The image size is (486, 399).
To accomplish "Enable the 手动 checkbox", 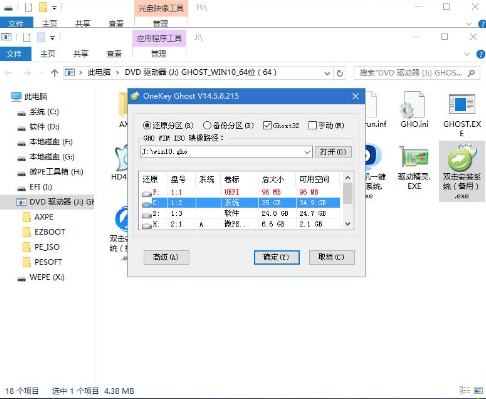I will tap(312, 125).
